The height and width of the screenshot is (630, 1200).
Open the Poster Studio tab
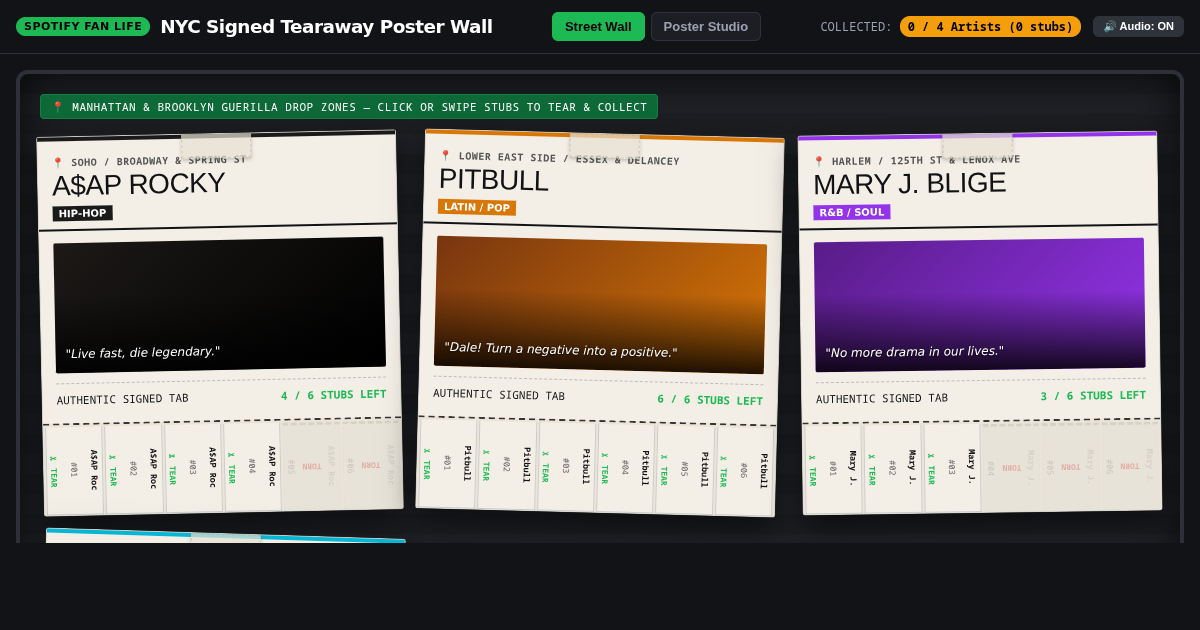[706, 27]
